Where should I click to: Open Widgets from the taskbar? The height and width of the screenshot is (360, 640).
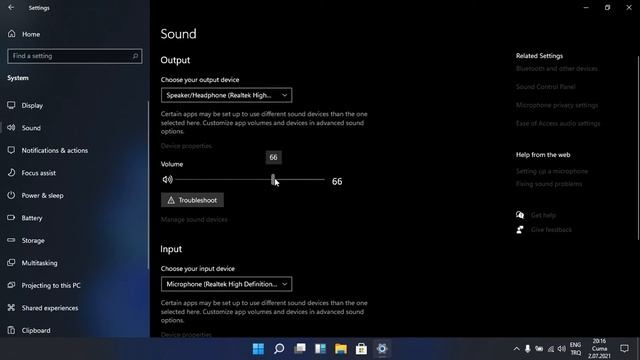(x=320, y=349)
